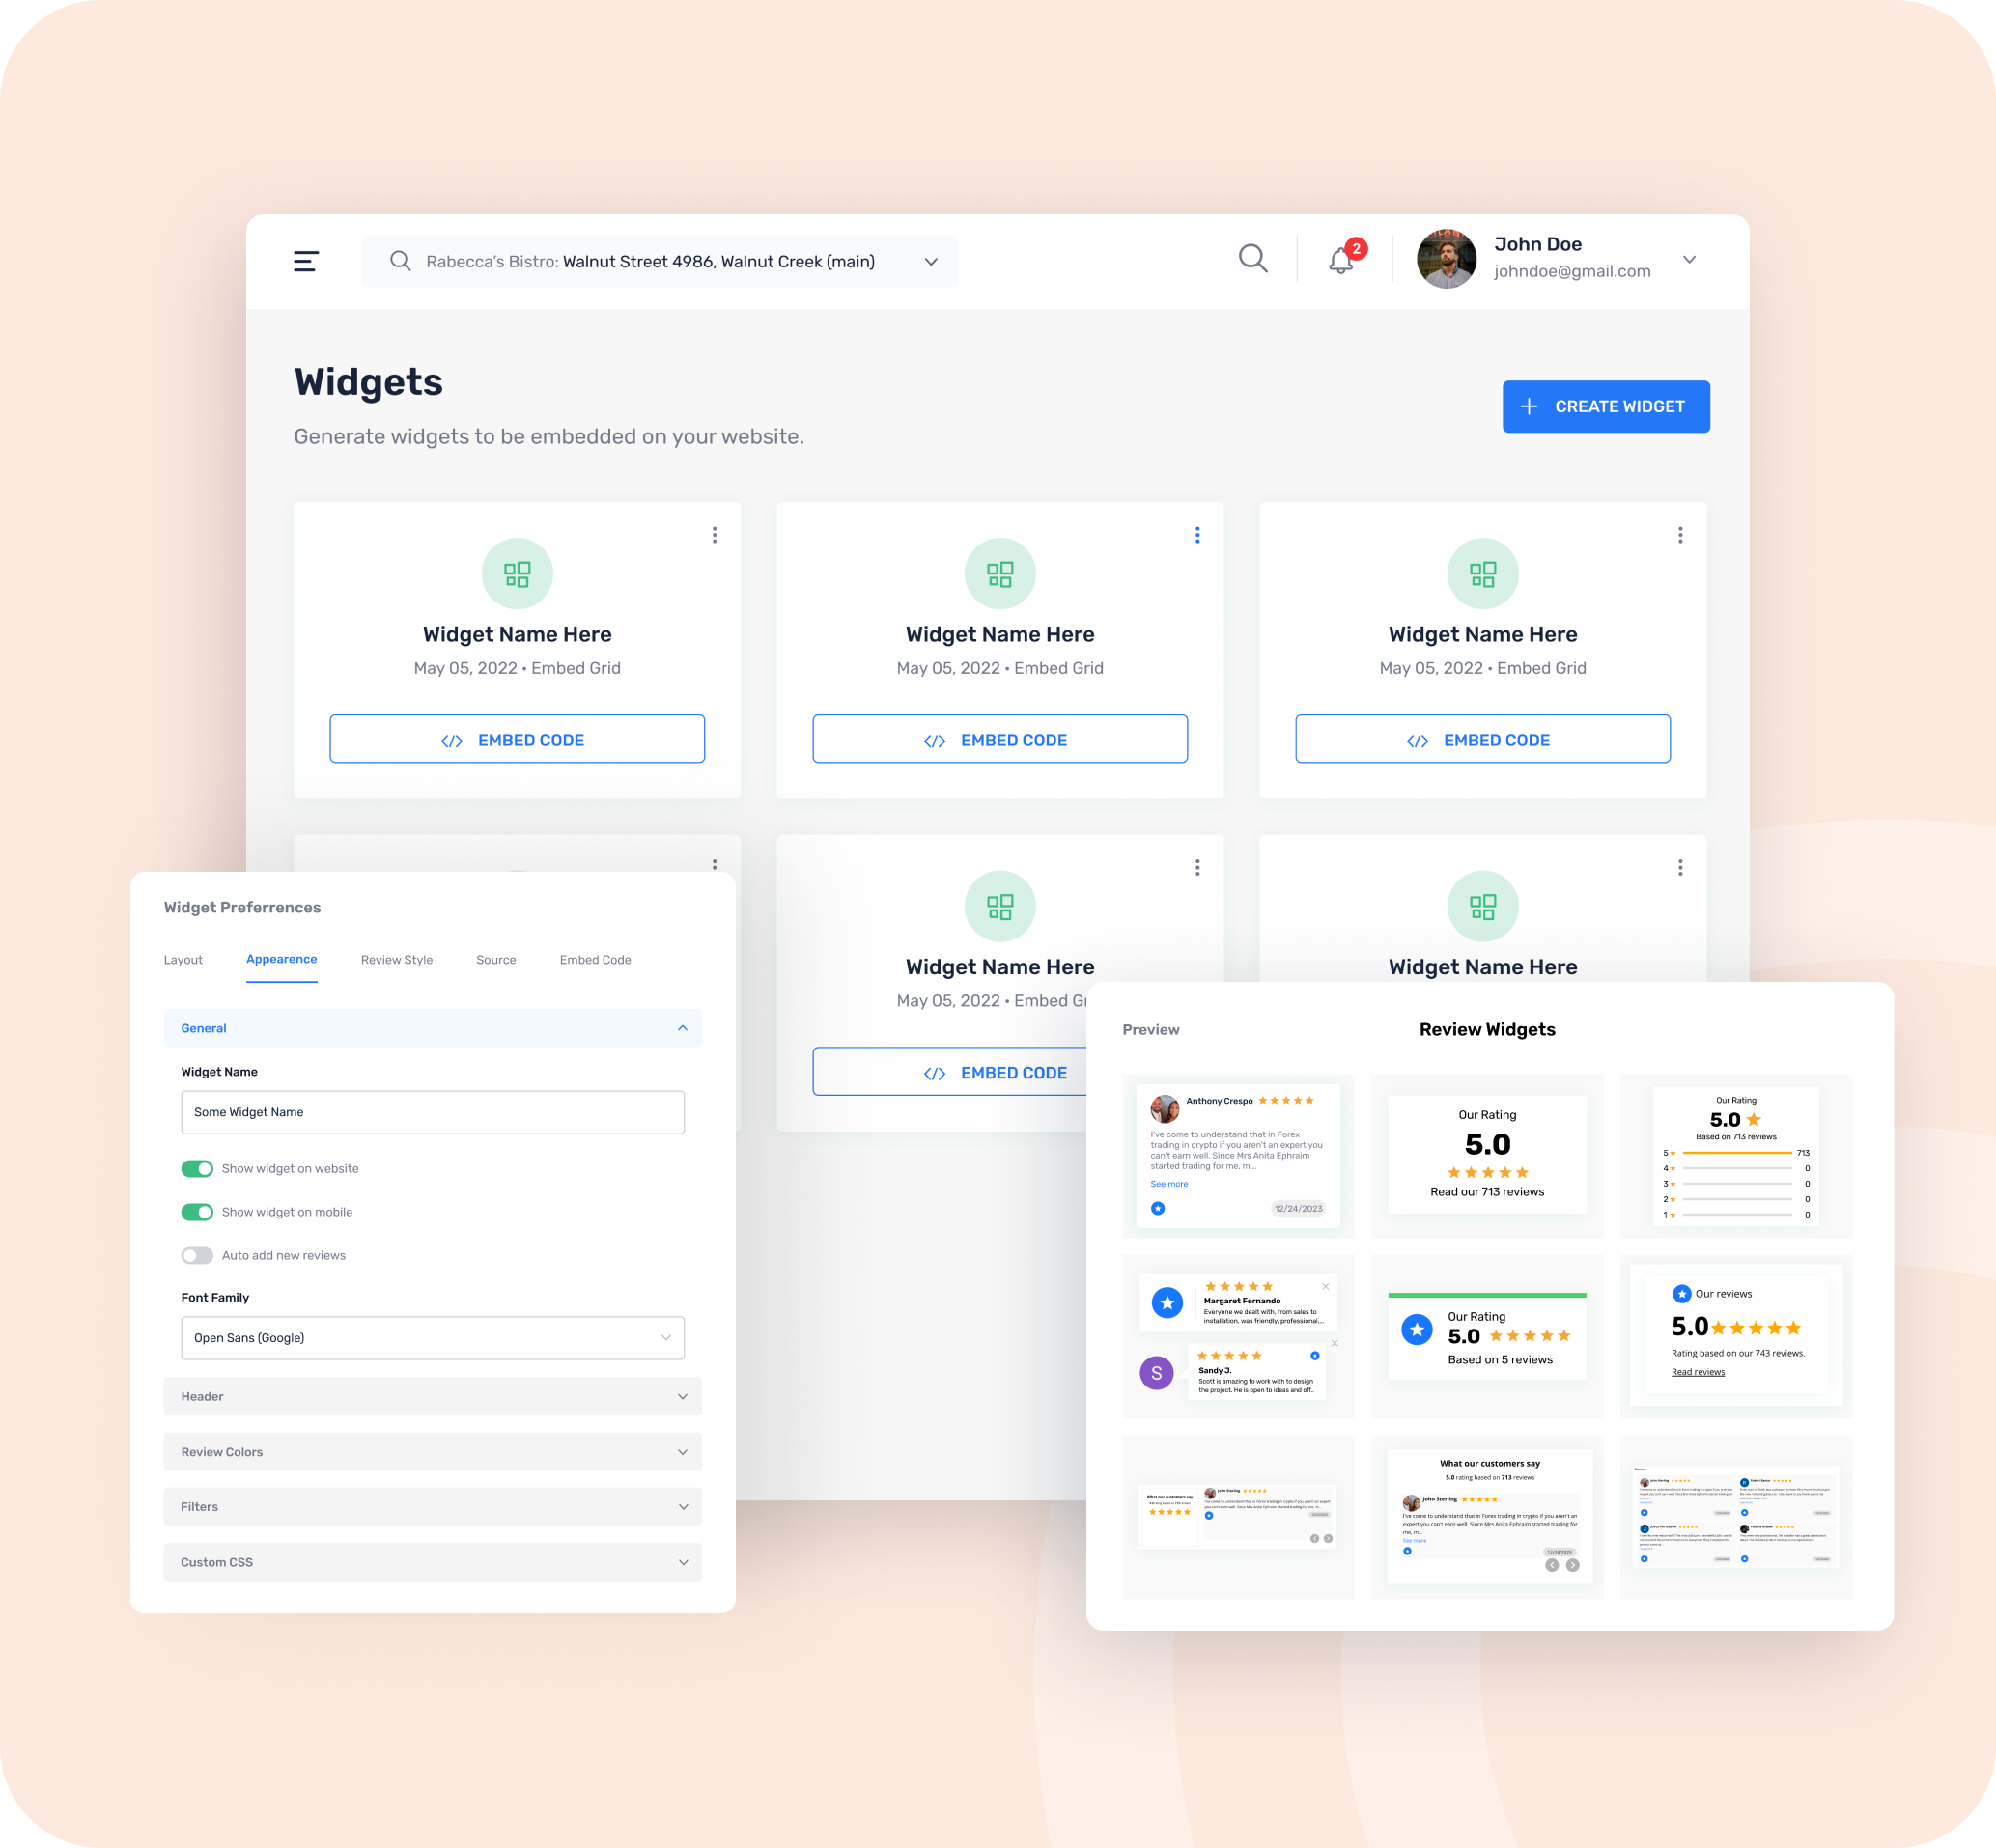Select the Appearance tab in Widget Preferences
The image size is (1996, 1848).
[x=282, y=960]
